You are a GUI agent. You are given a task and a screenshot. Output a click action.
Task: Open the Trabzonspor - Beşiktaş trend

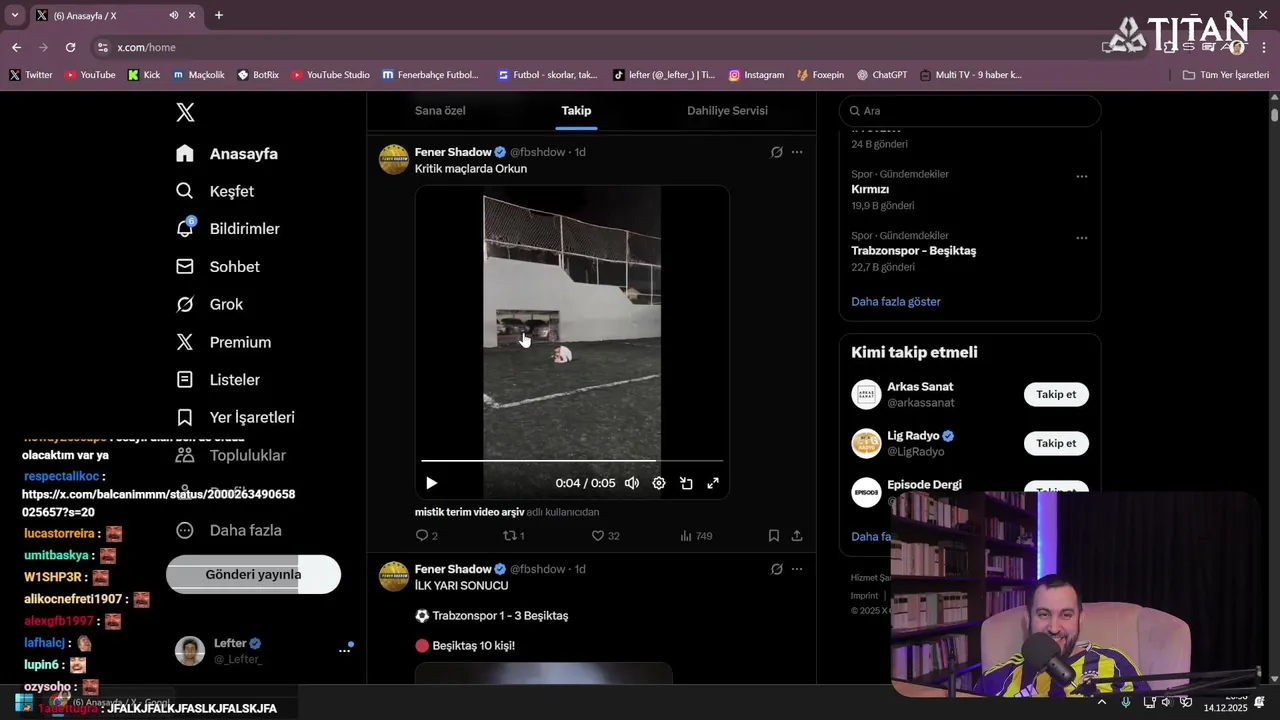point(913,251)
